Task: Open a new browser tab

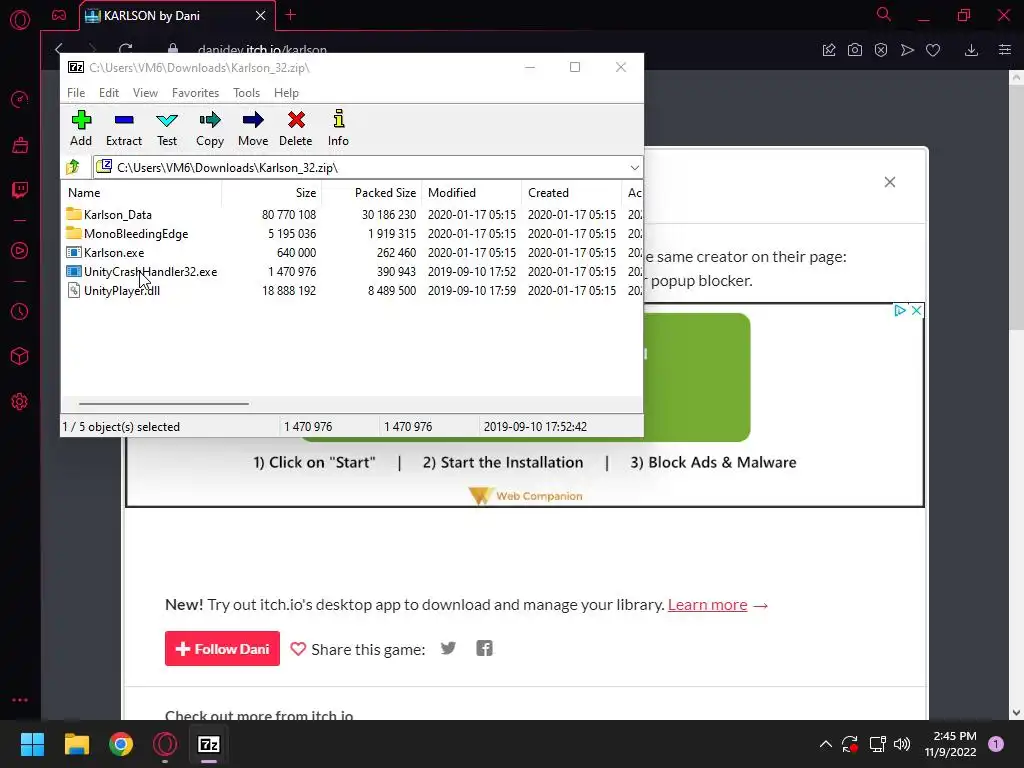Action: coord(291,15)
